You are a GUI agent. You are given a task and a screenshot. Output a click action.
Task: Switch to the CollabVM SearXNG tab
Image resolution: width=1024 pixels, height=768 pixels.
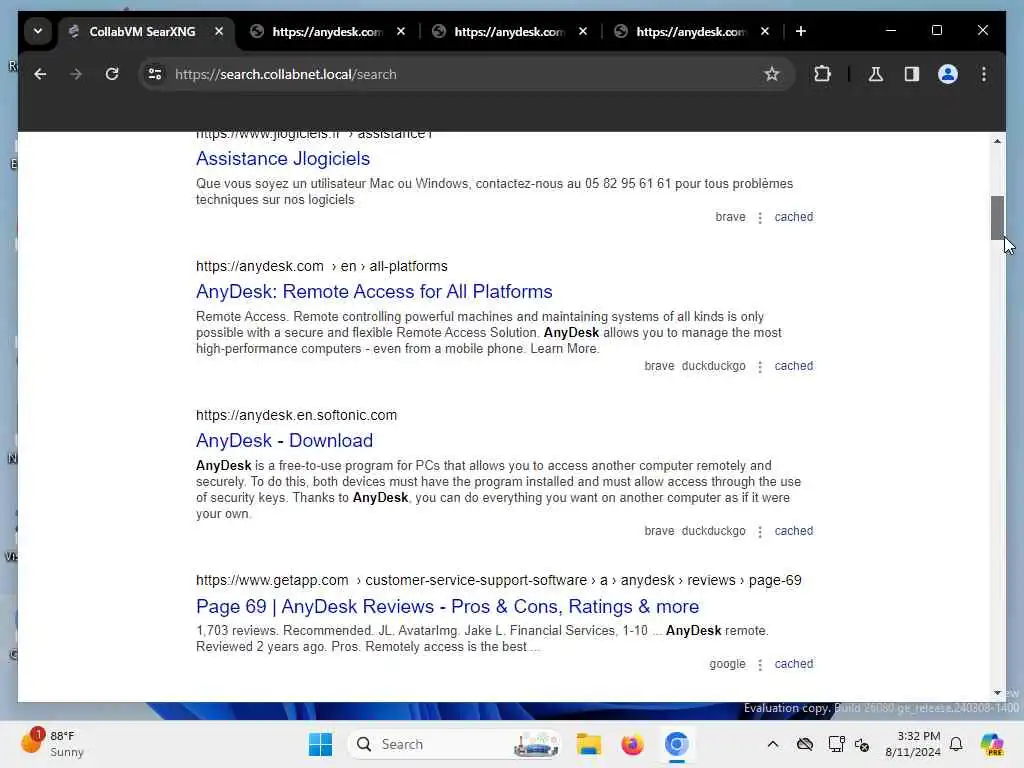tap(142, 31)
